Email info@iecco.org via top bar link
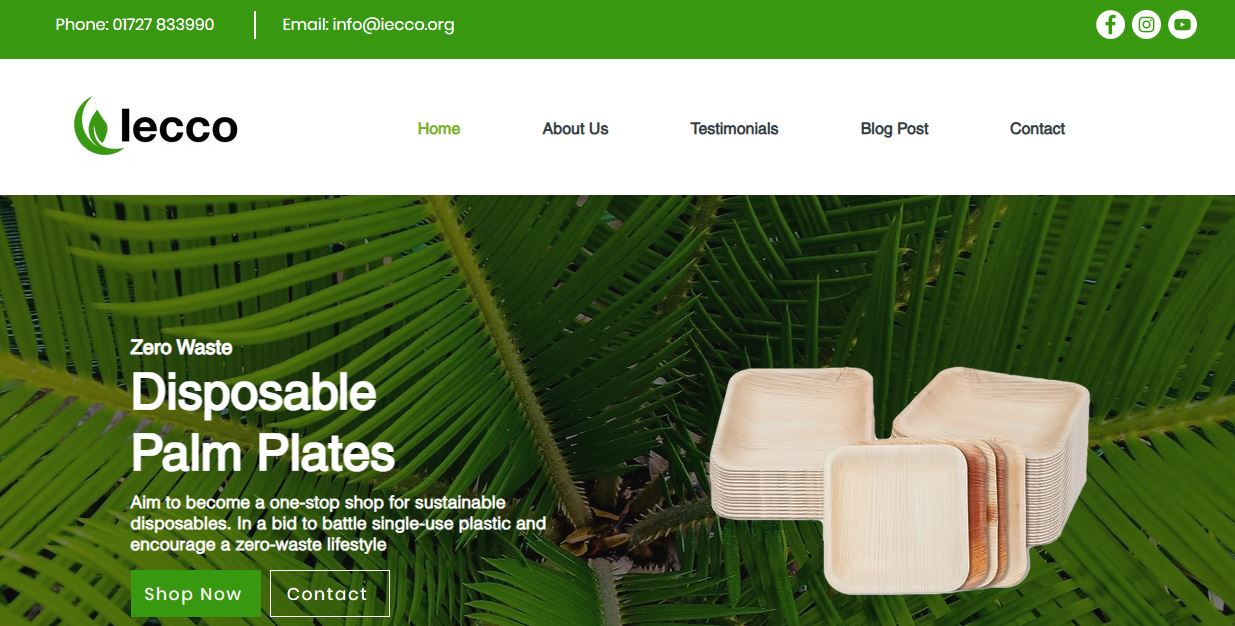Screen dimensions: 1235x626 click(368, 25)
